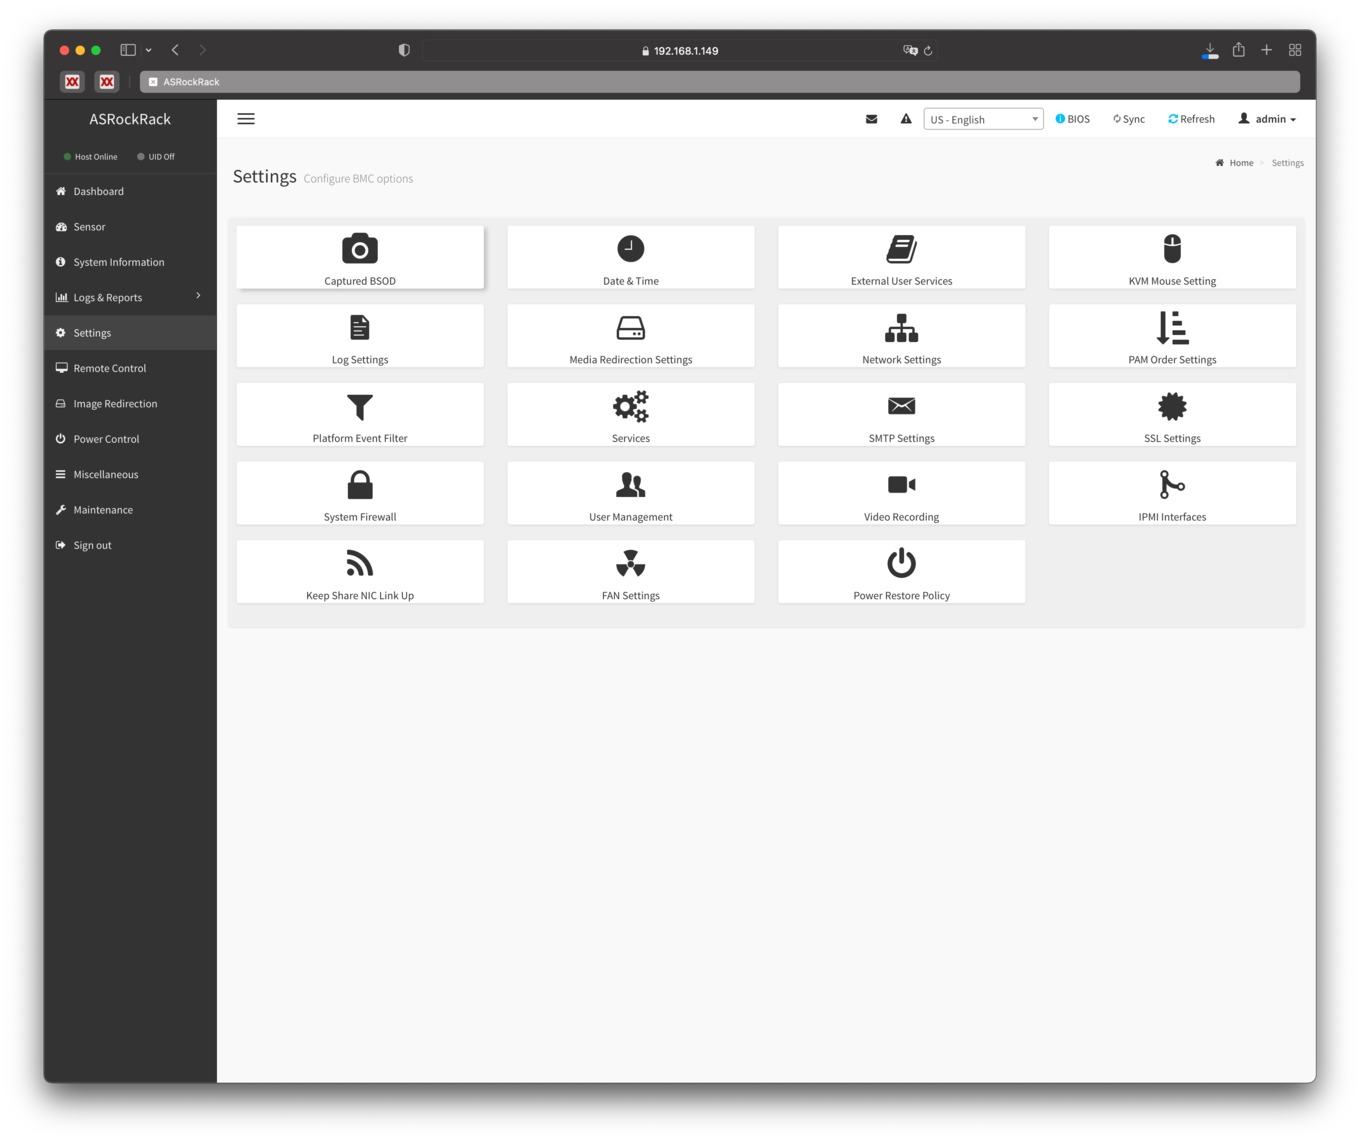Open Safari sidebar options dropdown arrow
The height and width of the screenshot is (1141, 1360).
149,50
